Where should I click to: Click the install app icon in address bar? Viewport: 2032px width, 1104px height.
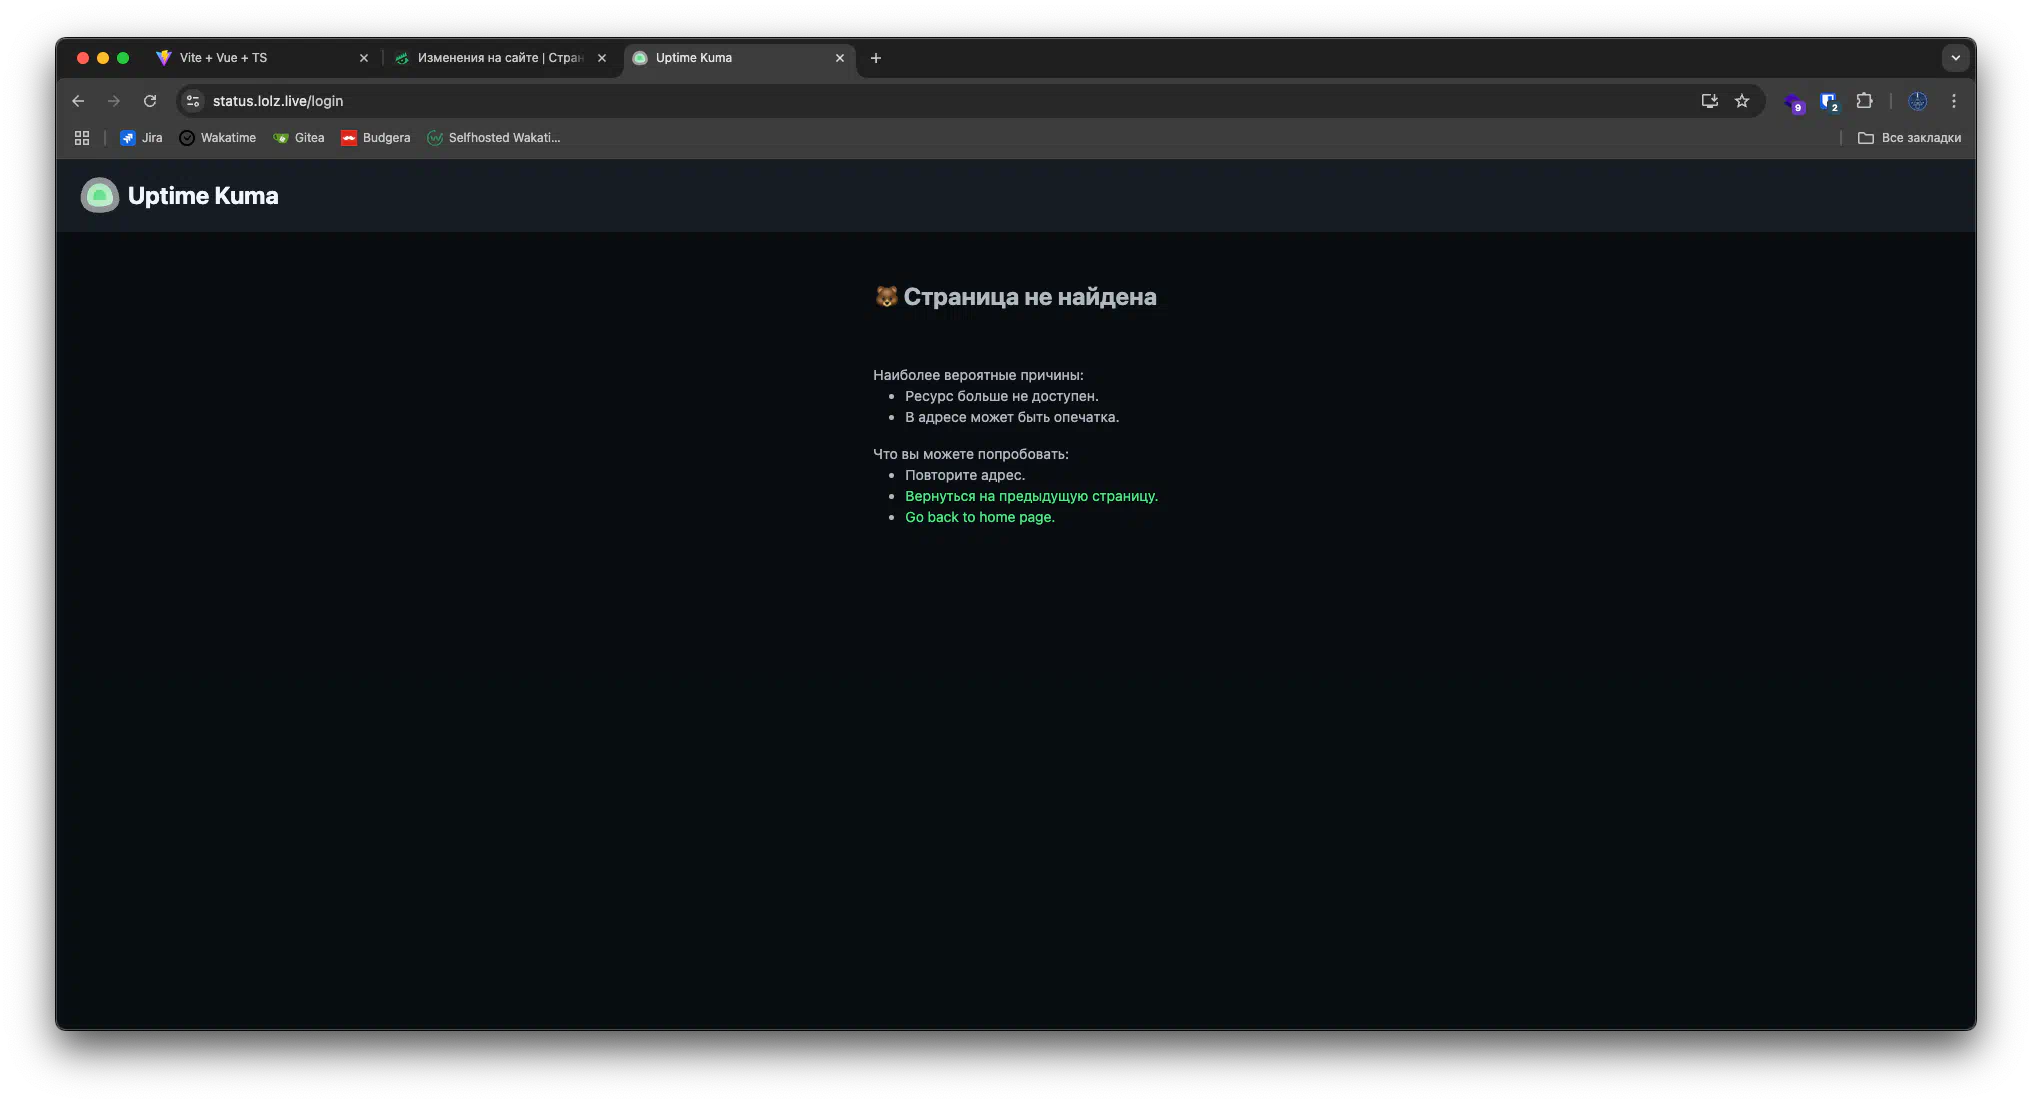pyautogui.click(x=1709, y=101)
